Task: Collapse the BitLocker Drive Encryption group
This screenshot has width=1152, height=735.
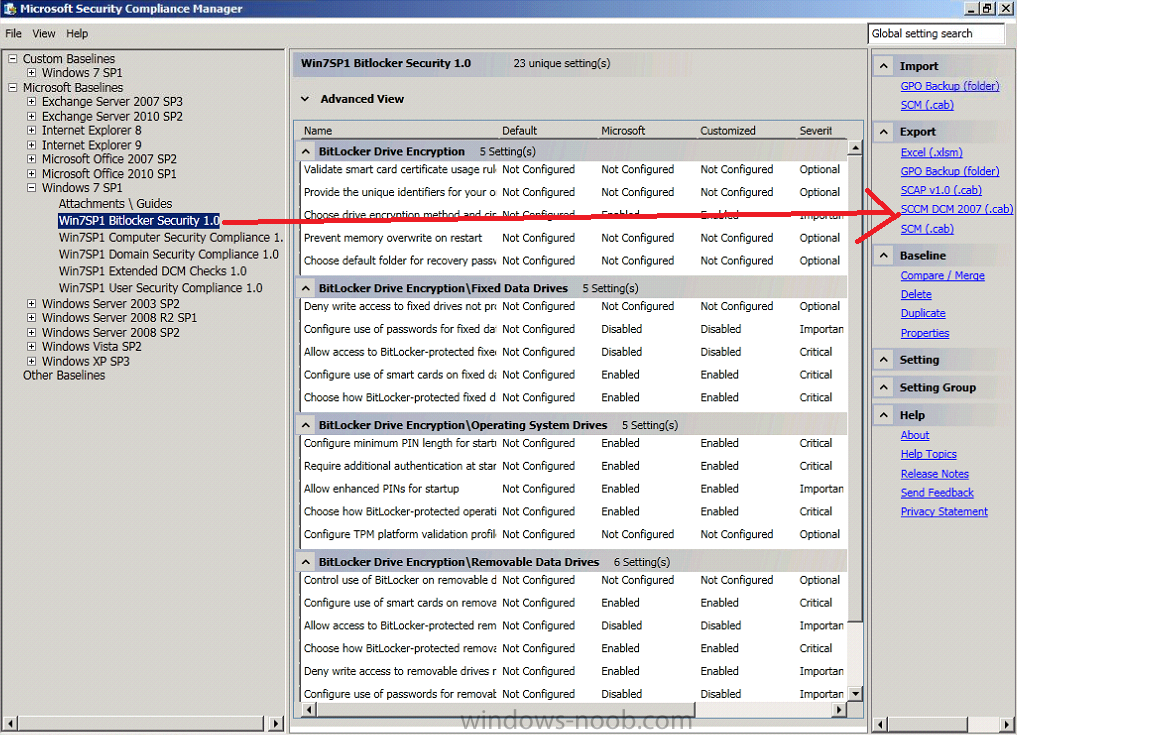Action: 306,151
